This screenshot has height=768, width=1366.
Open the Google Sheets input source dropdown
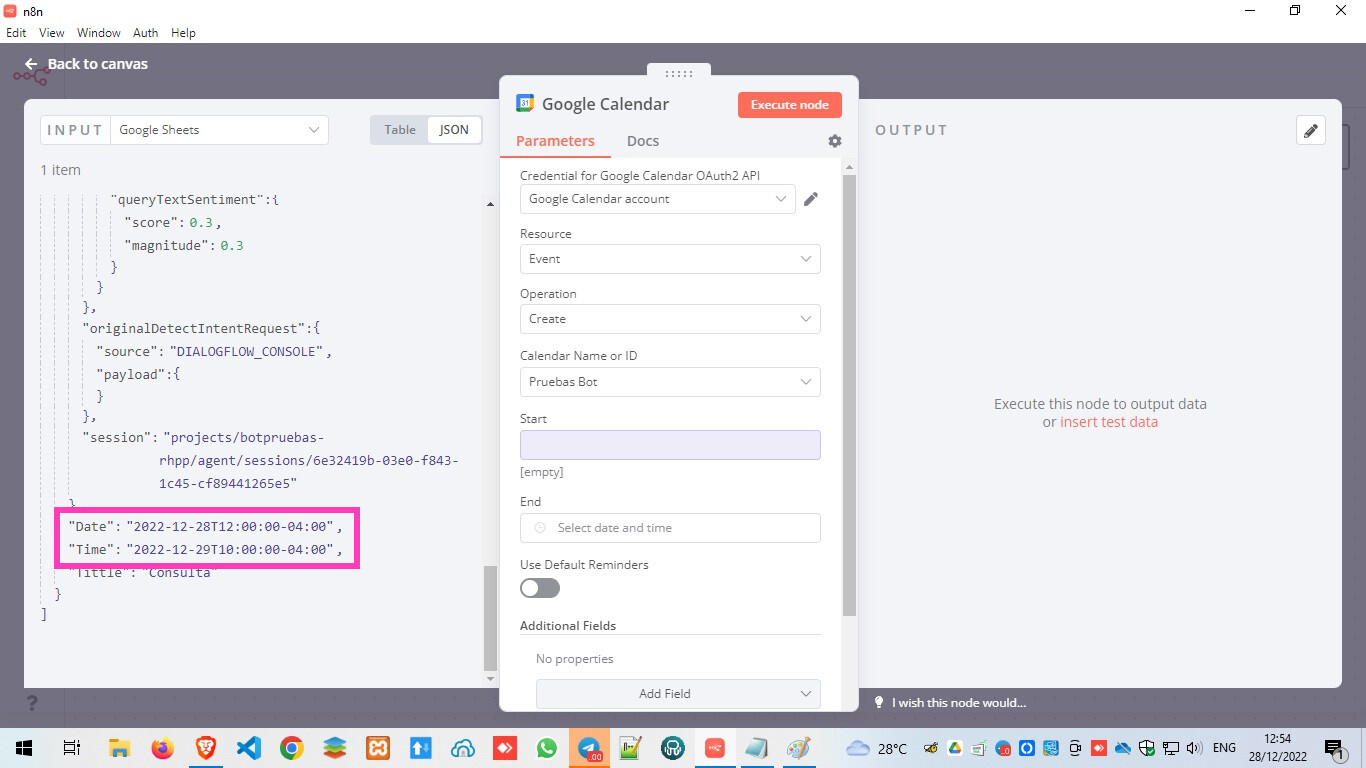[219, 130]
